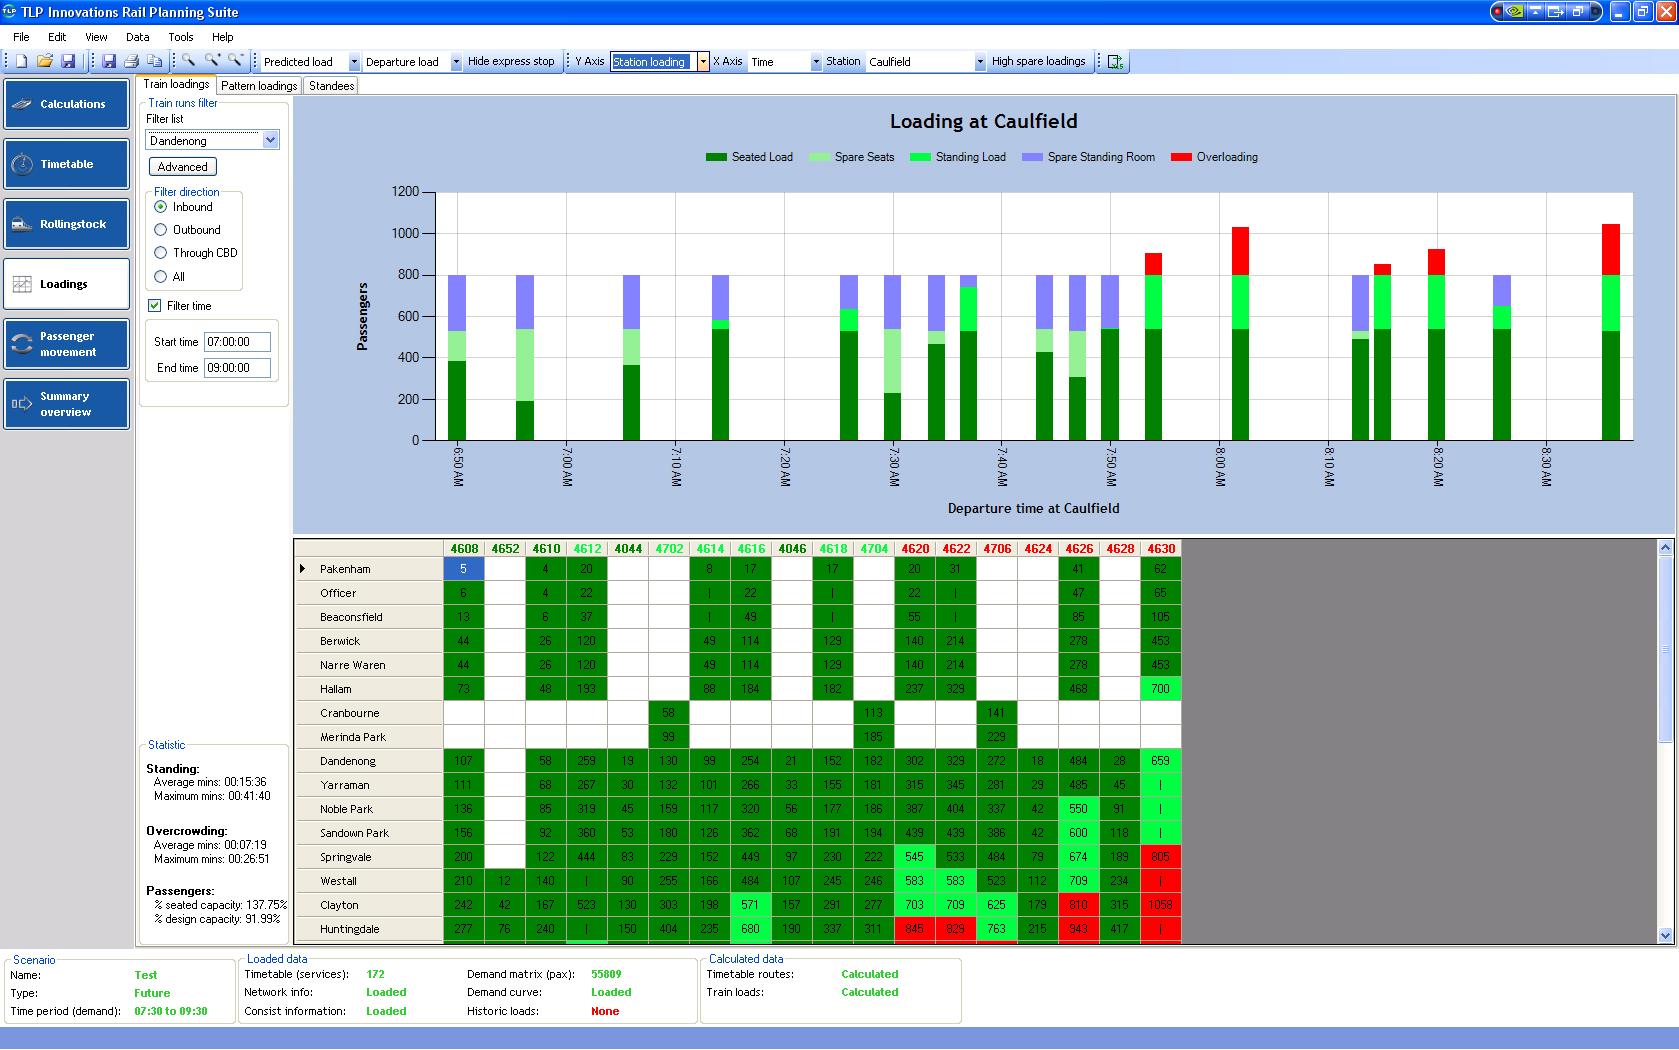Click the Print toolbar icon
Screen dimensions: 1679x1050
tap(131, 61)
